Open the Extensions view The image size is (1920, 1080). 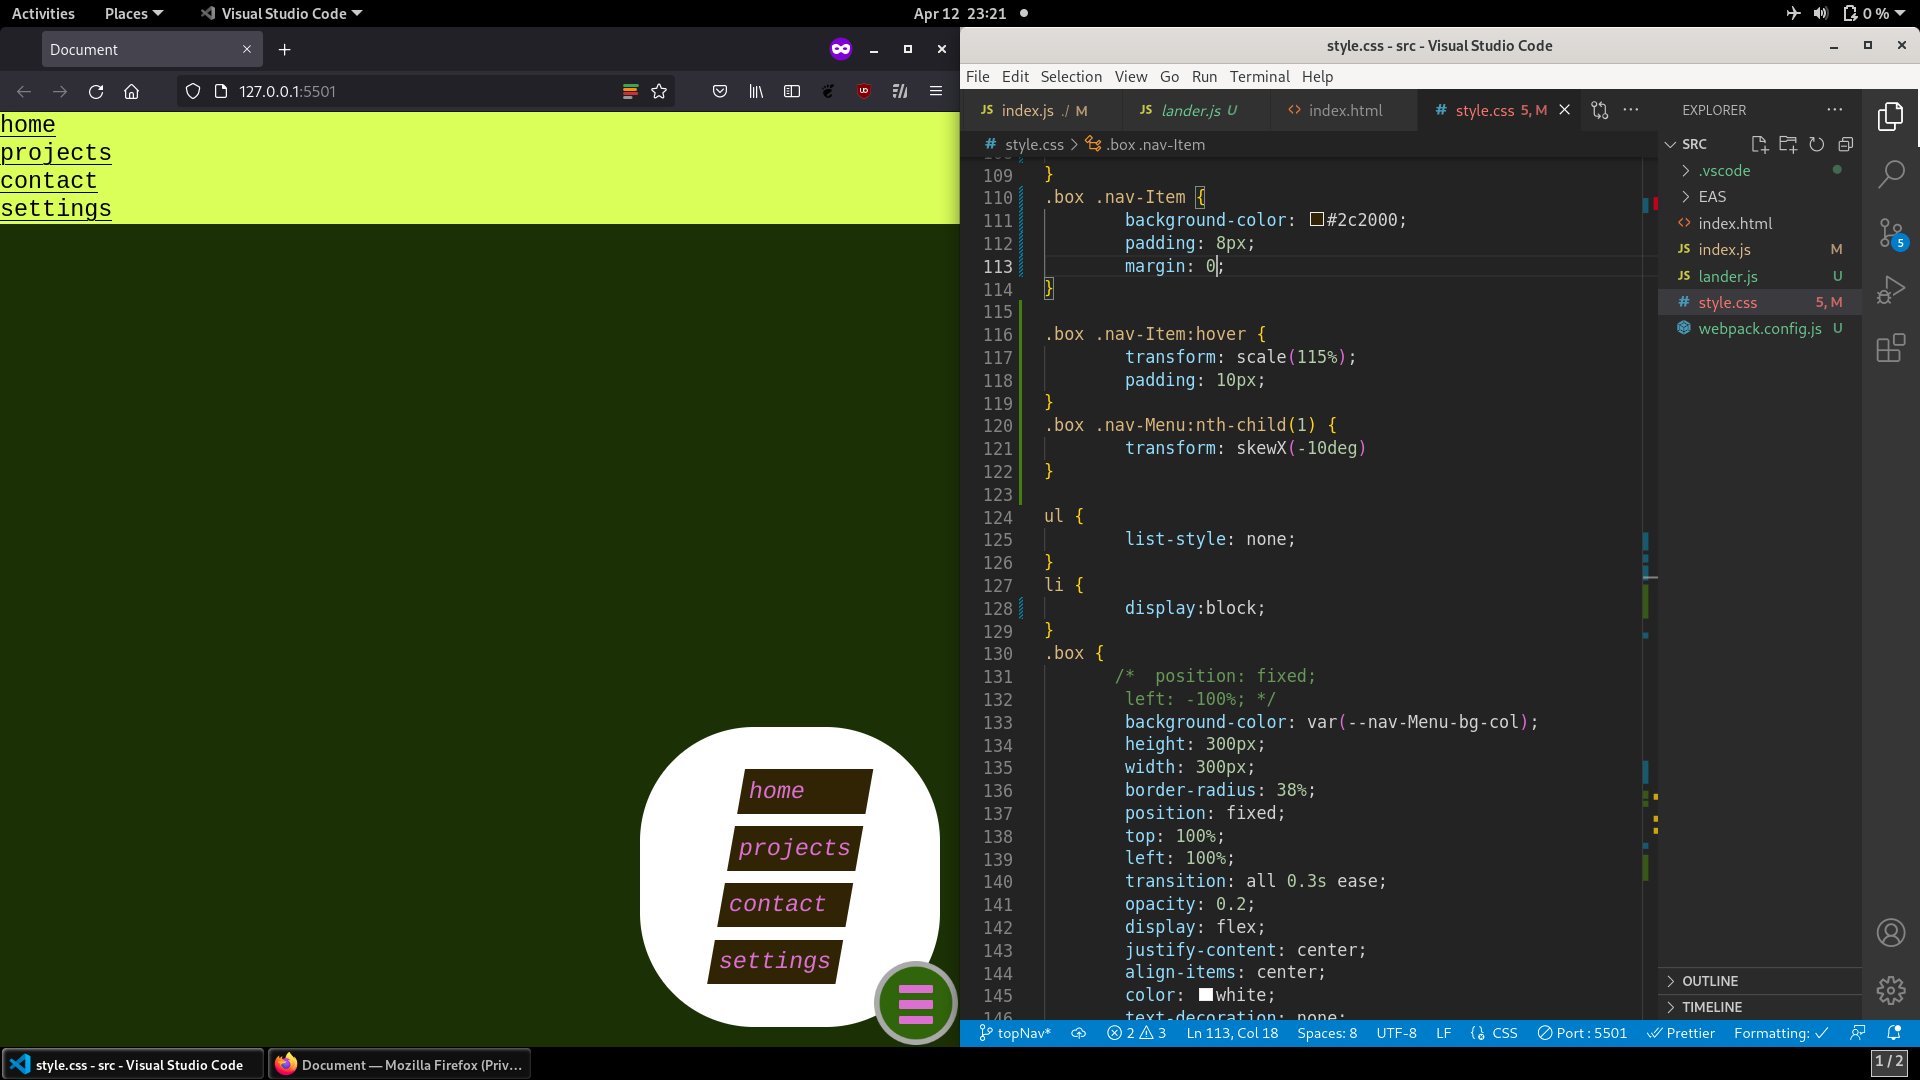(1890, 348)
